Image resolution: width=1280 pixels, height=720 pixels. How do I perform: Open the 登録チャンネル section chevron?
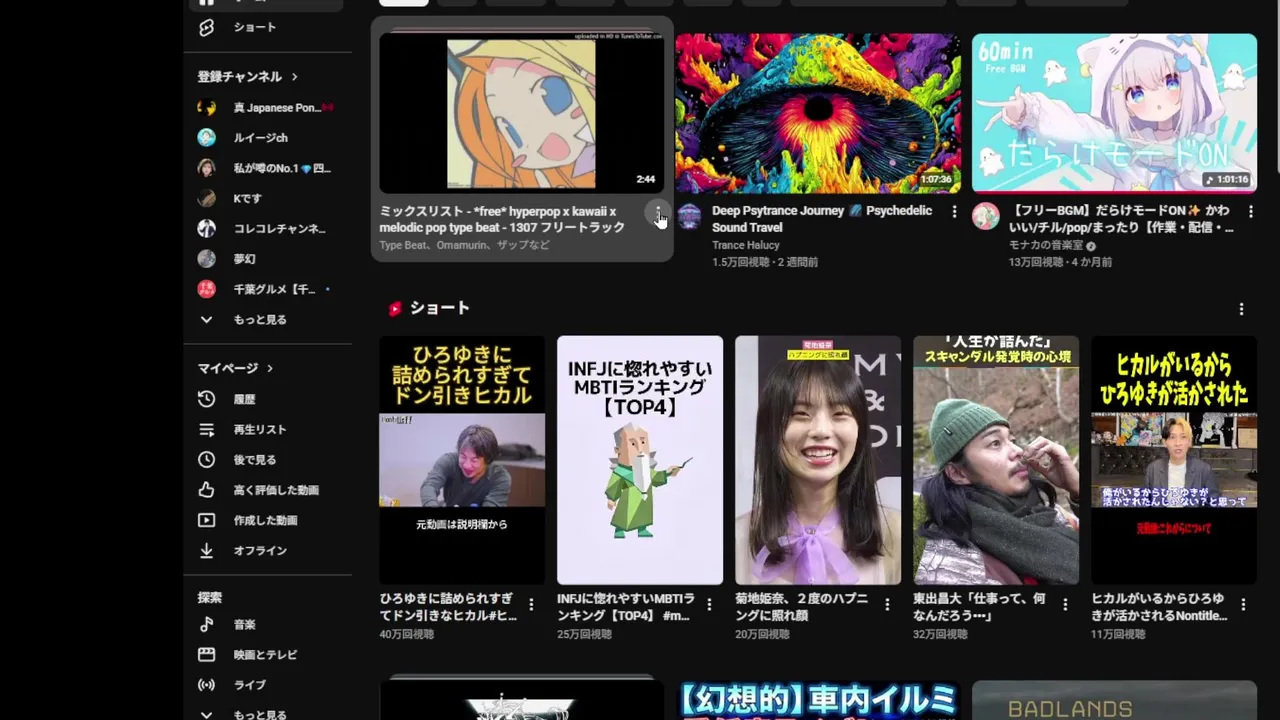coord(294,77)
